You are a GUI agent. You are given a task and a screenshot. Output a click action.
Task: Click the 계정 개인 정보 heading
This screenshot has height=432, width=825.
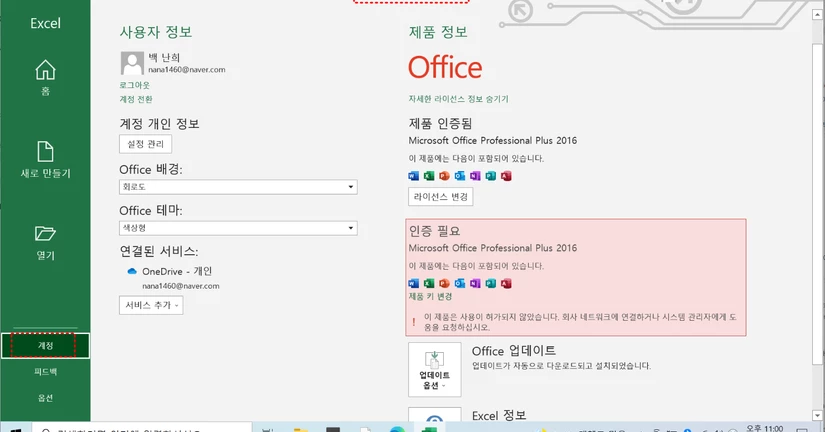pyautogui.click(x=159, y=124)
